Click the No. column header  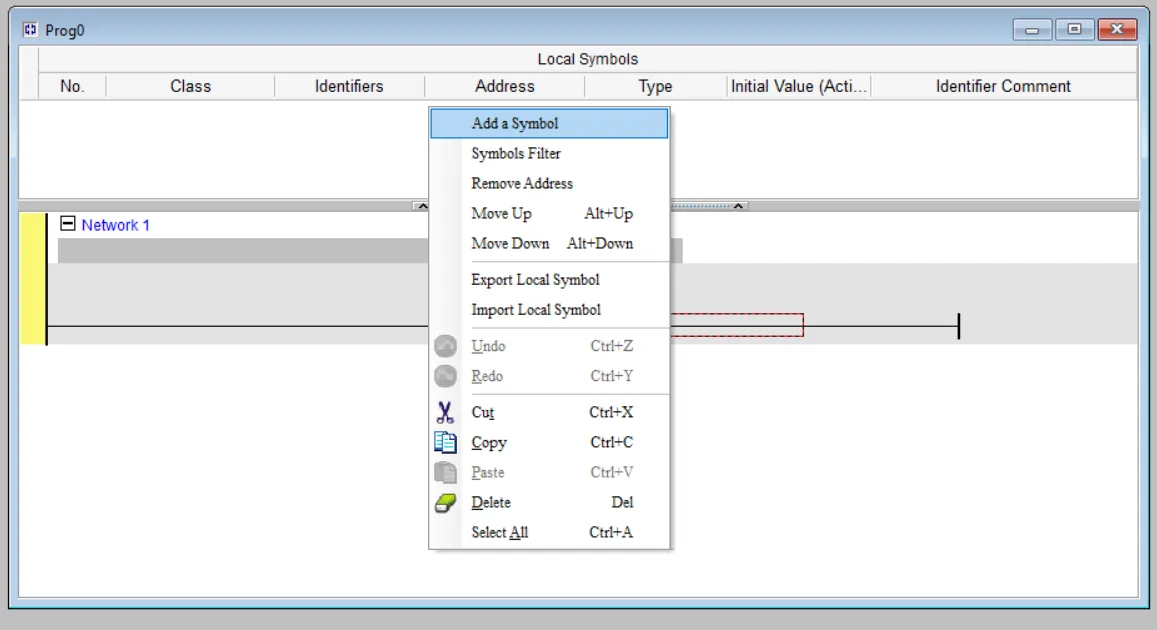72,86
